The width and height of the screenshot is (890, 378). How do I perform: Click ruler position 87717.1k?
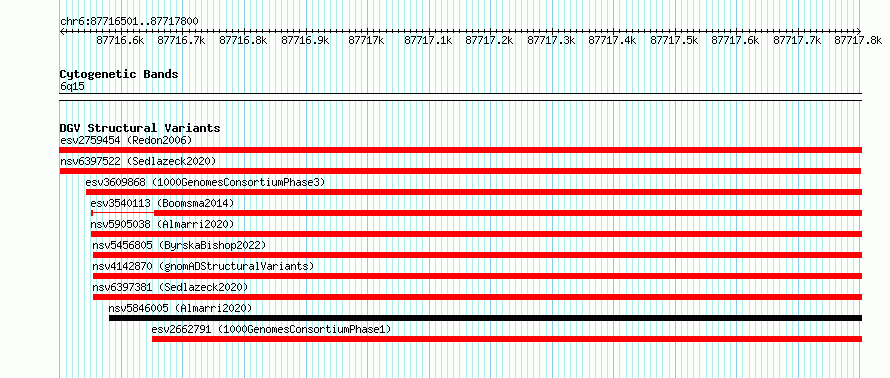pos(428,40)
